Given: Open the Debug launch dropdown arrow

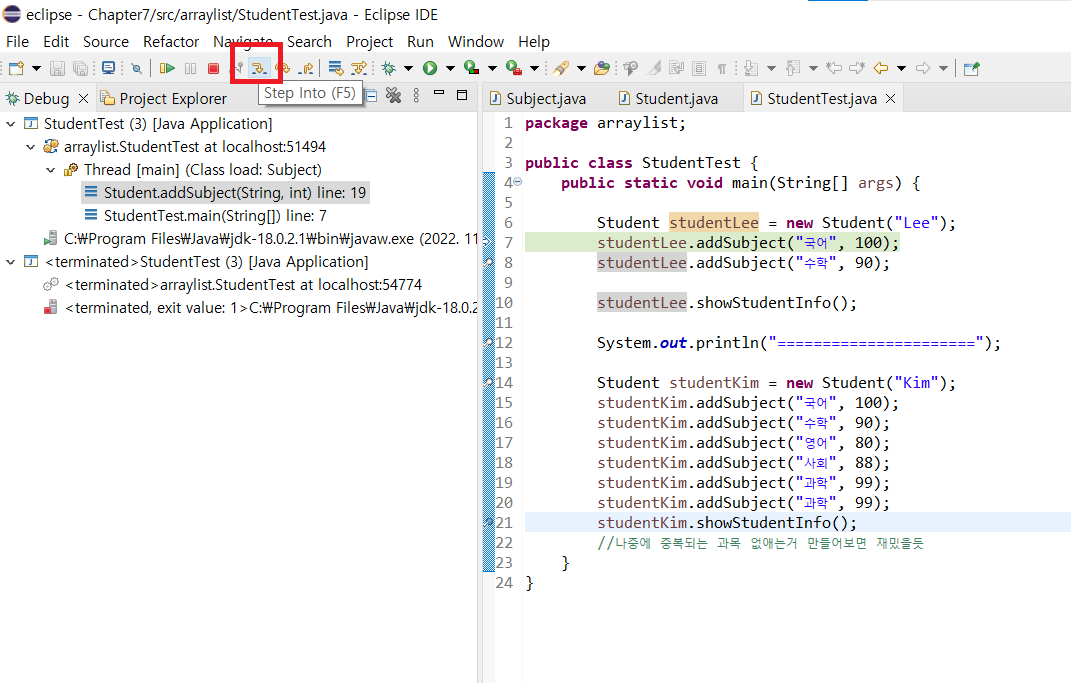Looking at the screenshot, I should (408, 68).
